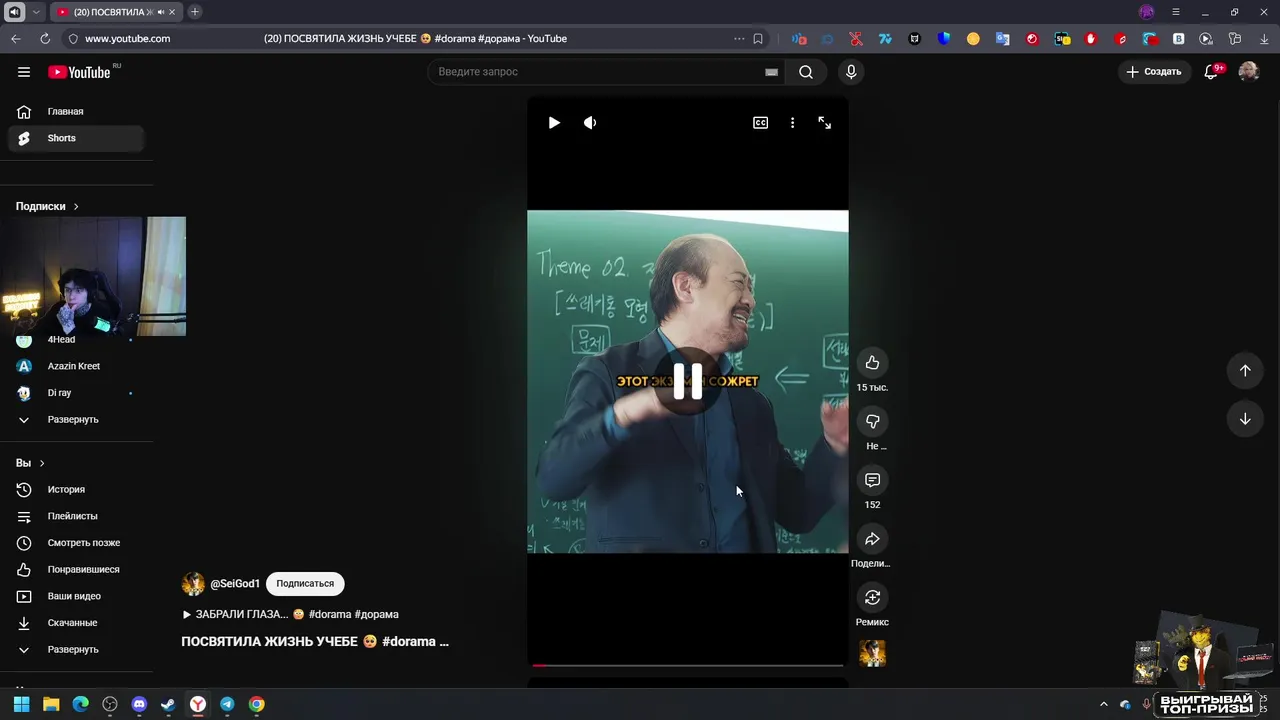Open the on-screen keyboard in search box

[x=771, y=72]
